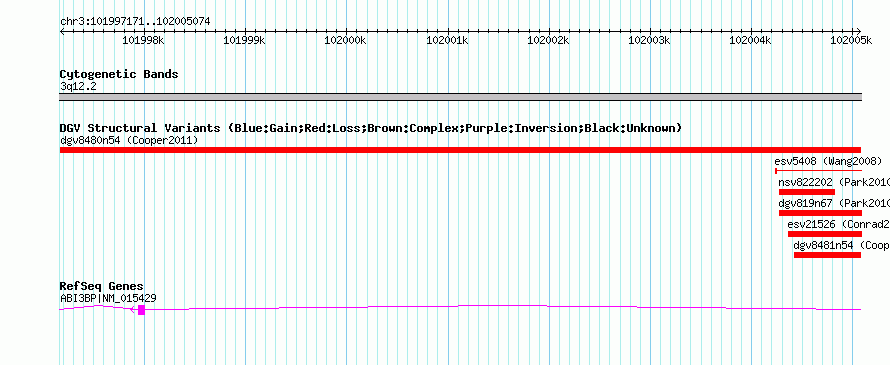890x365 pixels.
Task: Select the red bar under nsv822202
Action: pos(807,192)
